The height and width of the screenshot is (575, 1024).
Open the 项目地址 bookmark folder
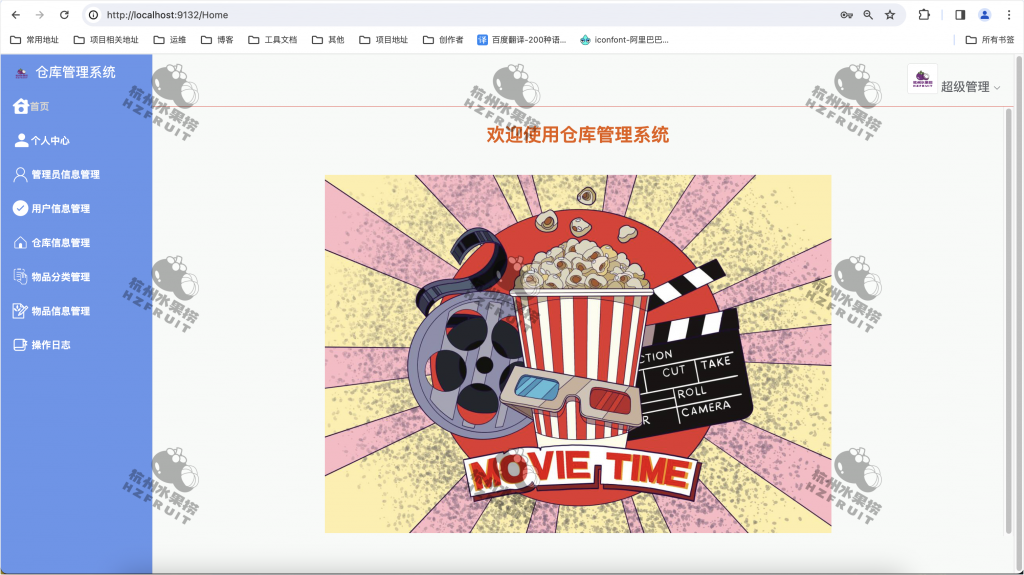coord(383,40)
